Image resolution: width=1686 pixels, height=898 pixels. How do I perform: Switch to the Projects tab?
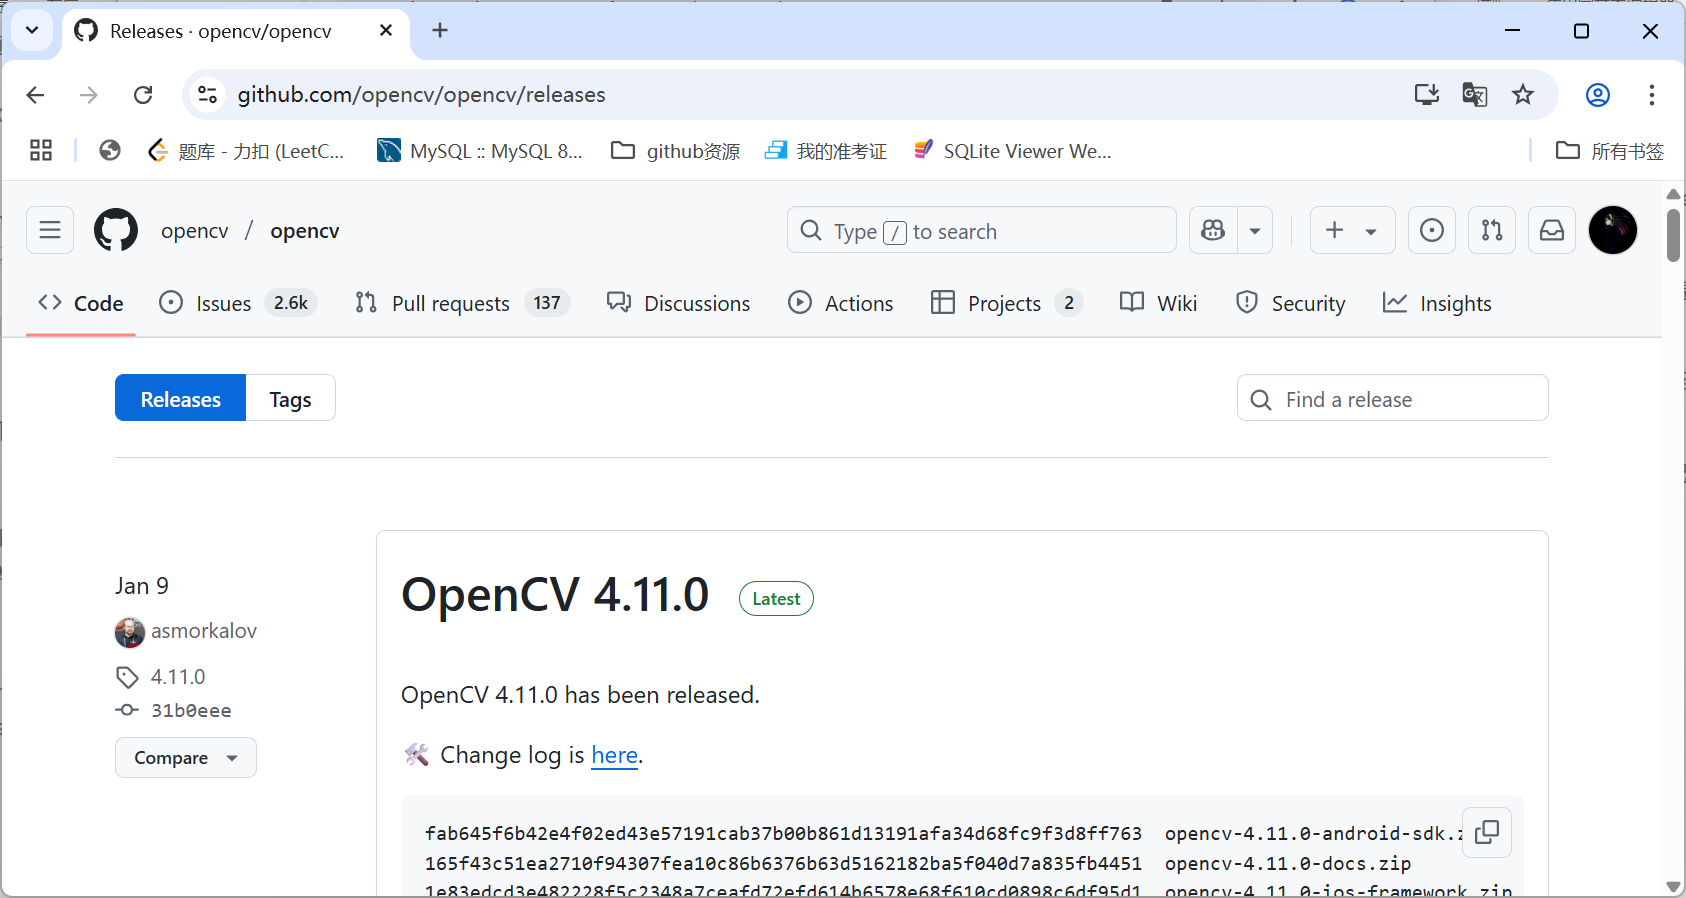click(1007, 303)
